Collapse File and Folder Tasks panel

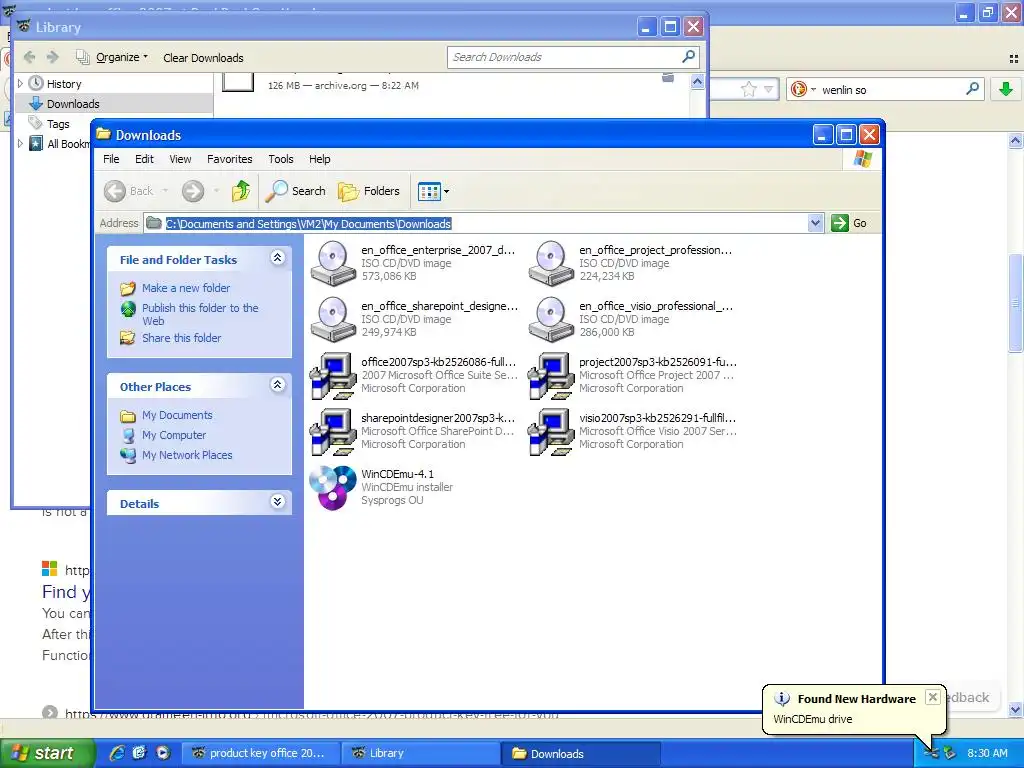click(278, 258)
